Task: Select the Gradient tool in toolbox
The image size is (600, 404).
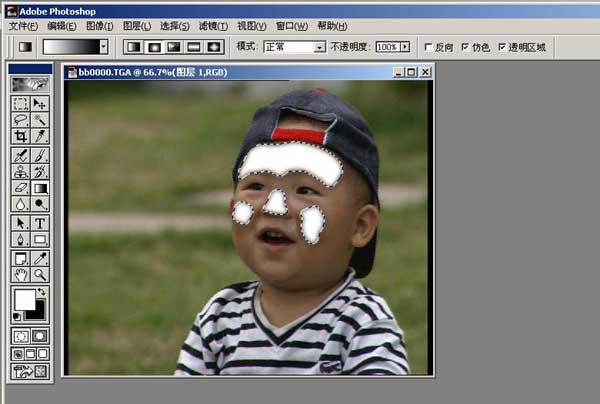Action: click(40, 188)
